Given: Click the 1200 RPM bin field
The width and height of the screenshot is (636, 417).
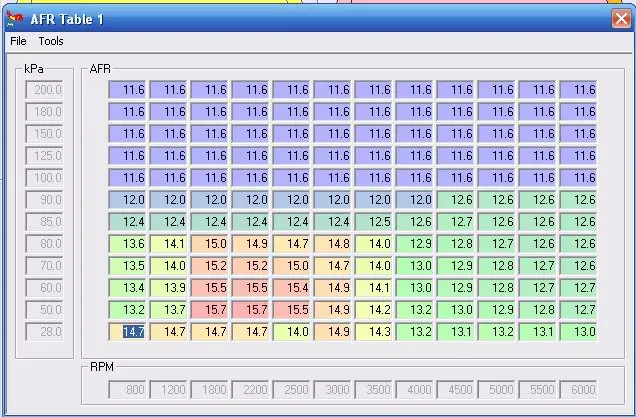Looking at the screenshot, I should 169,389.
